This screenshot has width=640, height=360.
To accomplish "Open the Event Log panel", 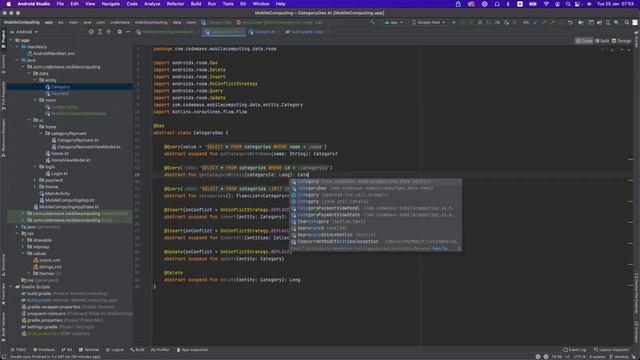I will coord(574,350).
